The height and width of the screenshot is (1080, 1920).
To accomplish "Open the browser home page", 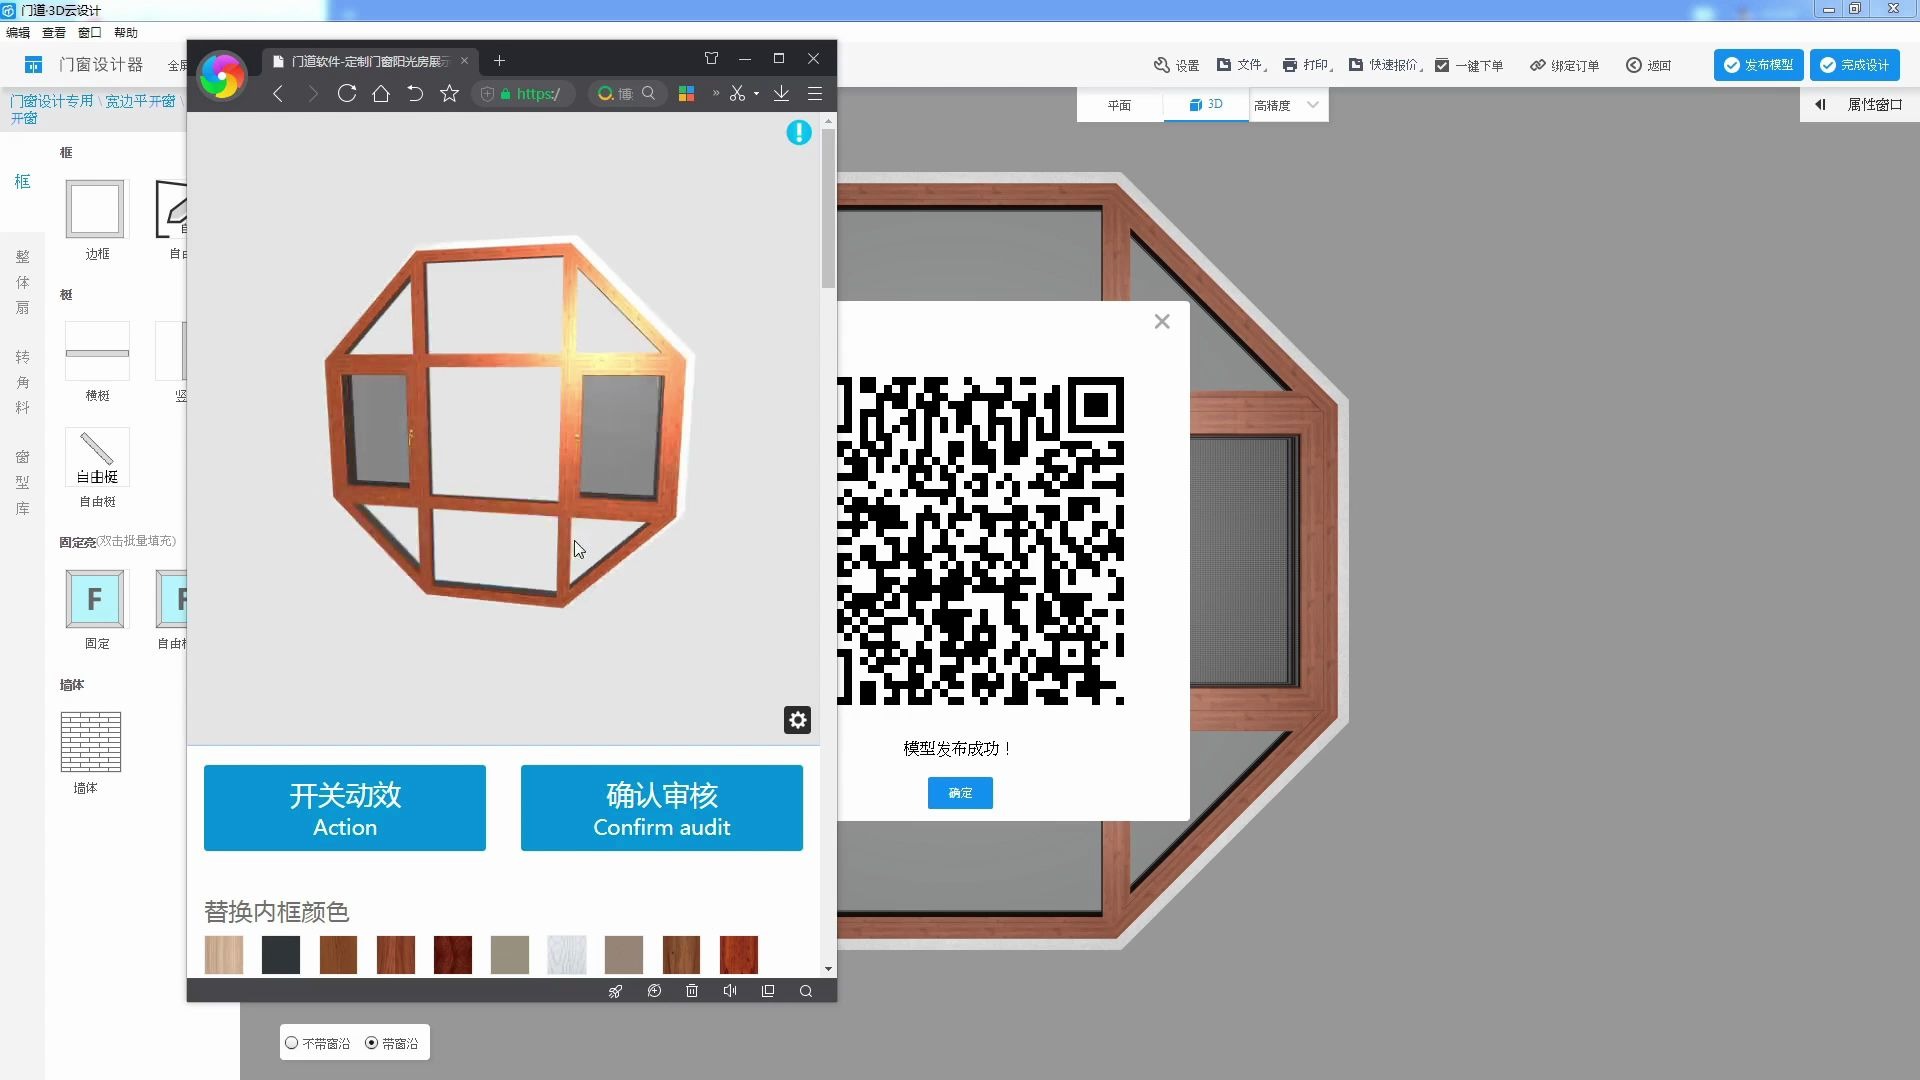I will point(381,93).
